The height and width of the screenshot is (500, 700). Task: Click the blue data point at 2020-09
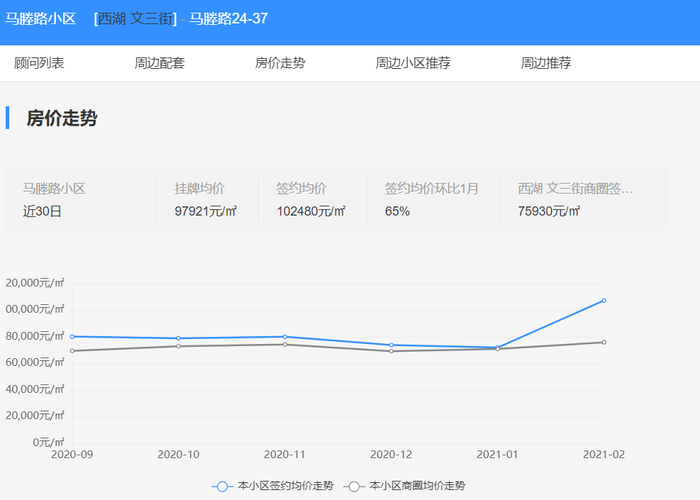pos(72,336)
